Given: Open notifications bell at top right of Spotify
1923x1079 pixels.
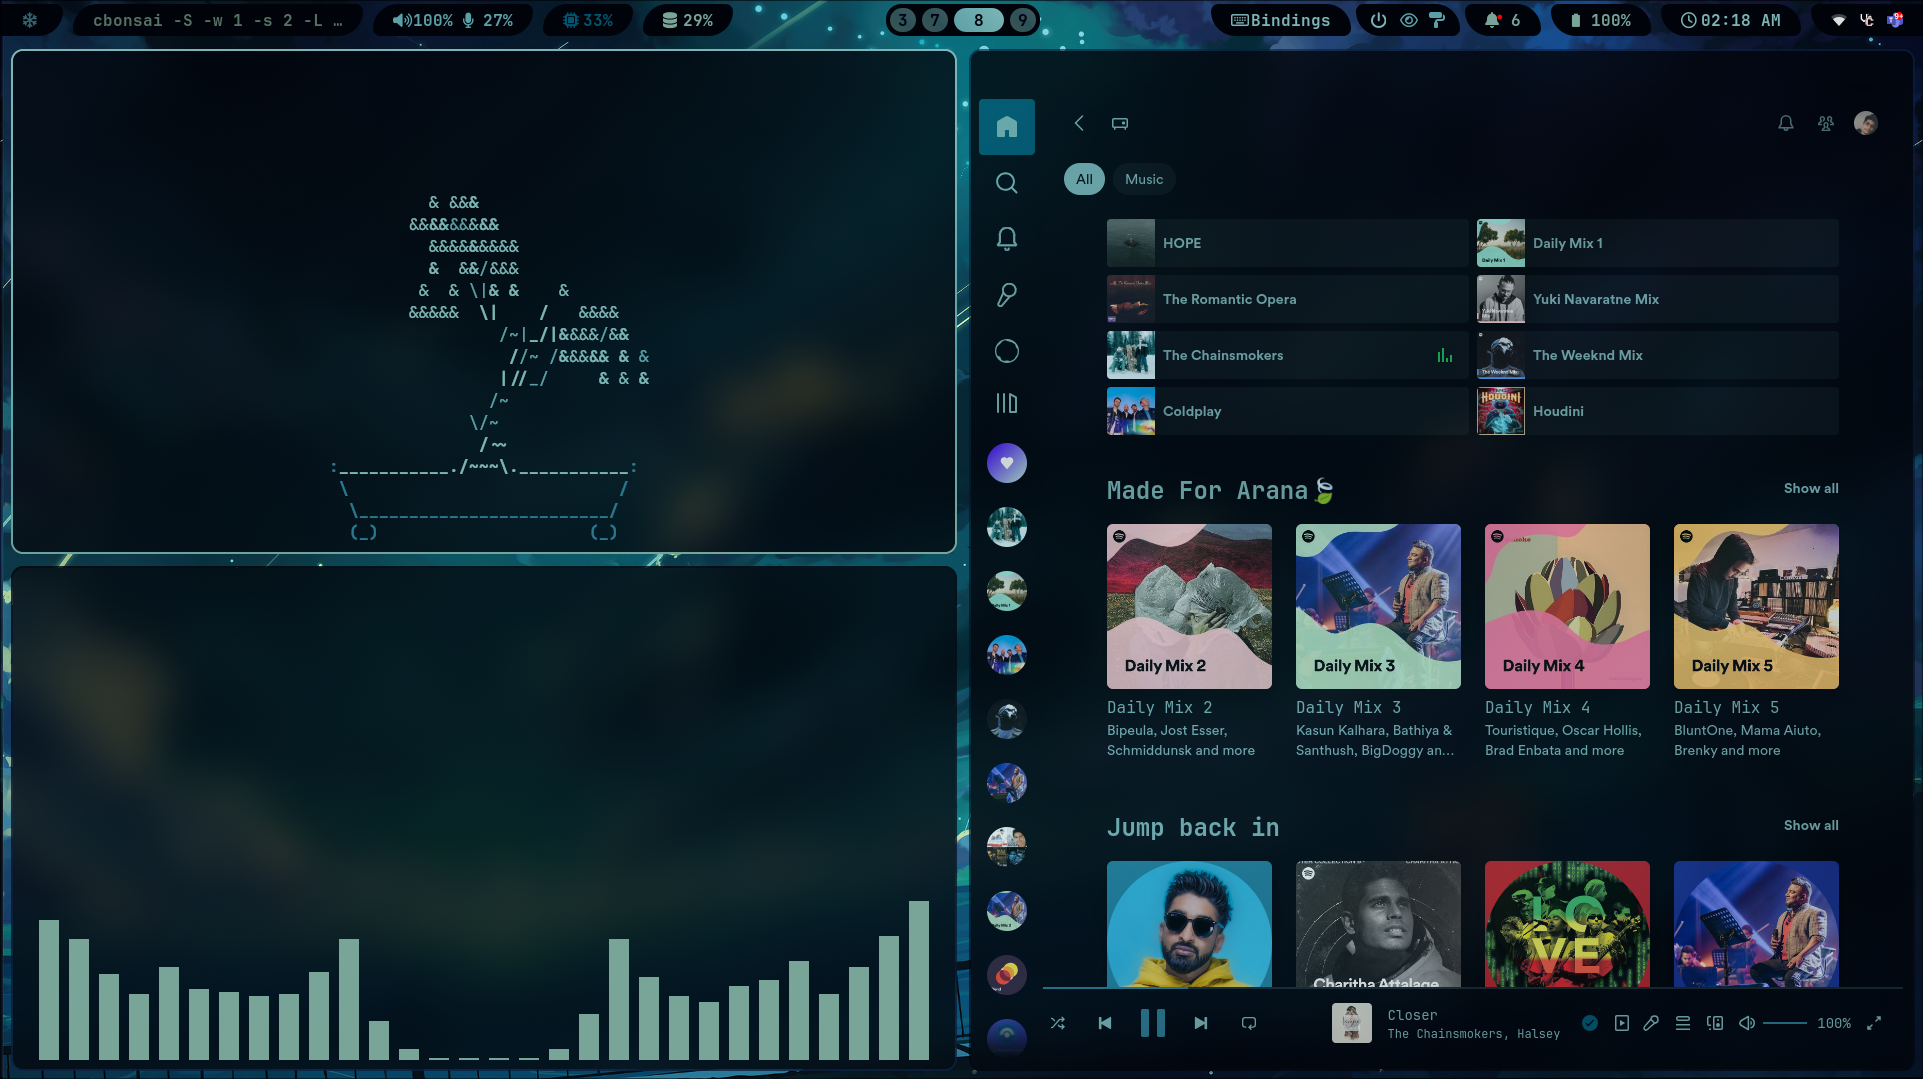Looking at the screenshot, I should pos(1786,123).
